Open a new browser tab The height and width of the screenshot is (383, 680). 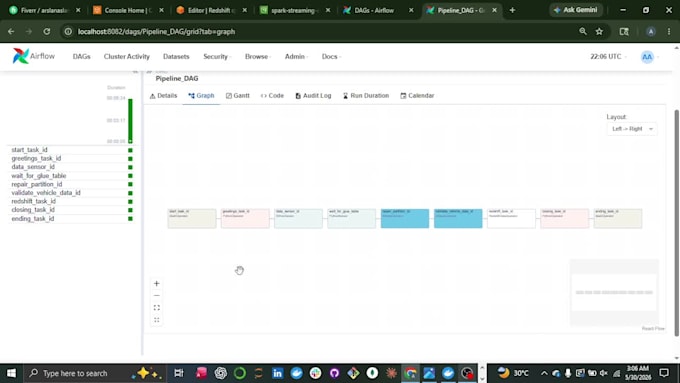click(x=512, y=10)
